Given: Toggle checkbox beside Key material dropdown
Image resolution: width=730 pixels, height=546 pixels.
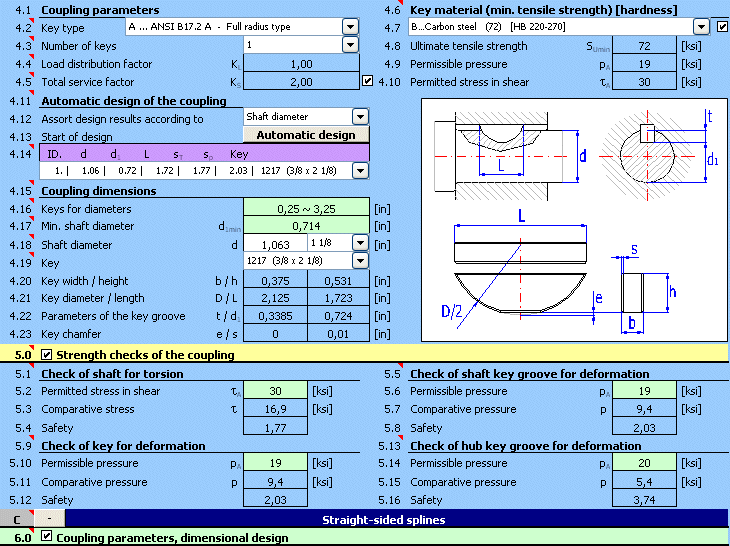Looking at the screenshot, I should pyautogui.click(x=722, y=27).
